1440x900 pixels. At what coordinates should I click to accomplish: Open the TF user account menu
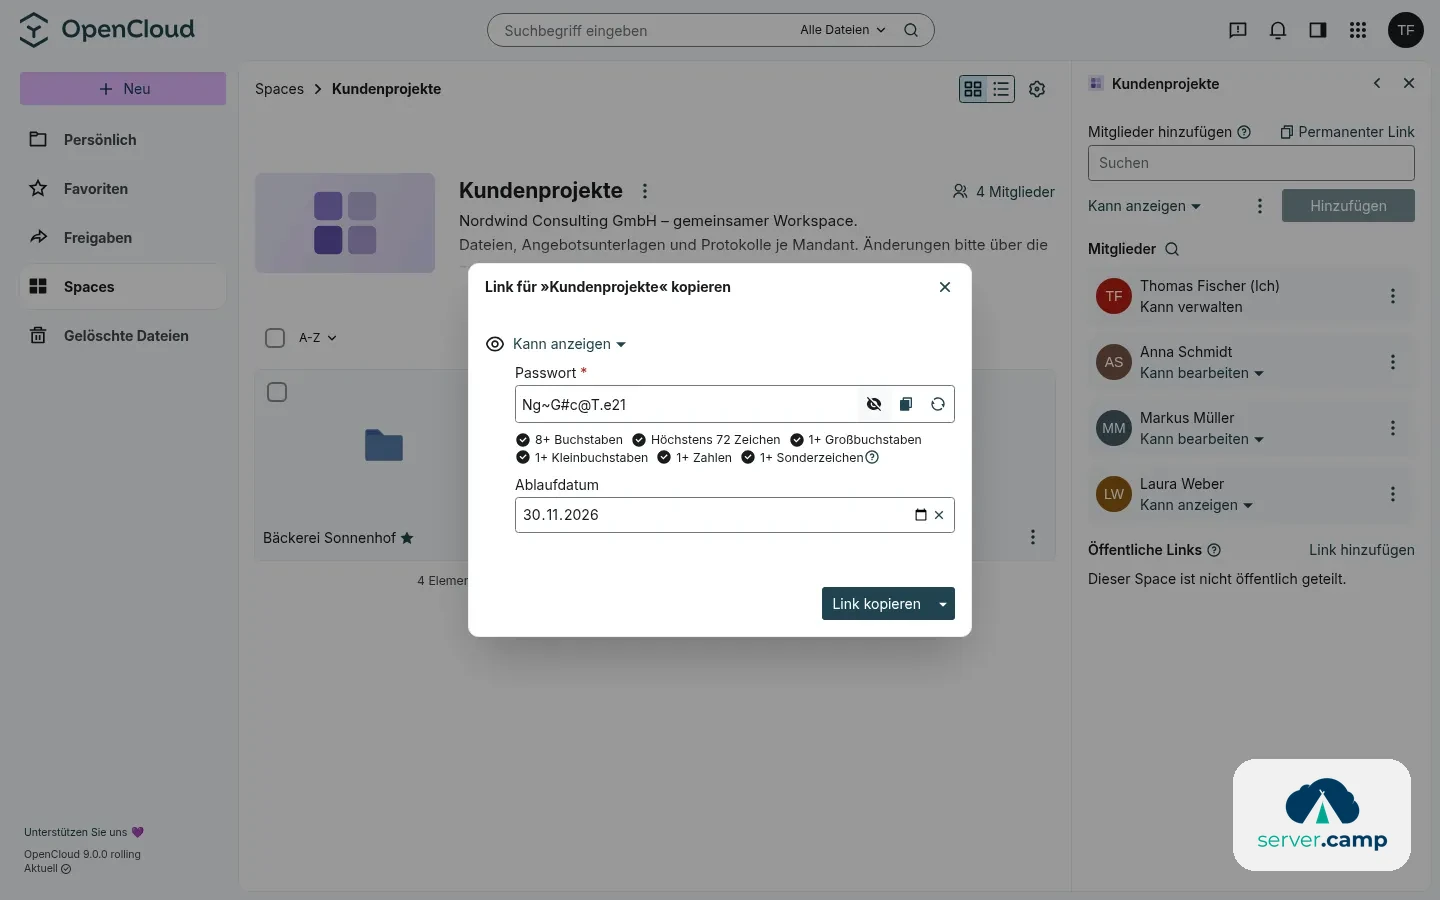tap(1406, 30)
